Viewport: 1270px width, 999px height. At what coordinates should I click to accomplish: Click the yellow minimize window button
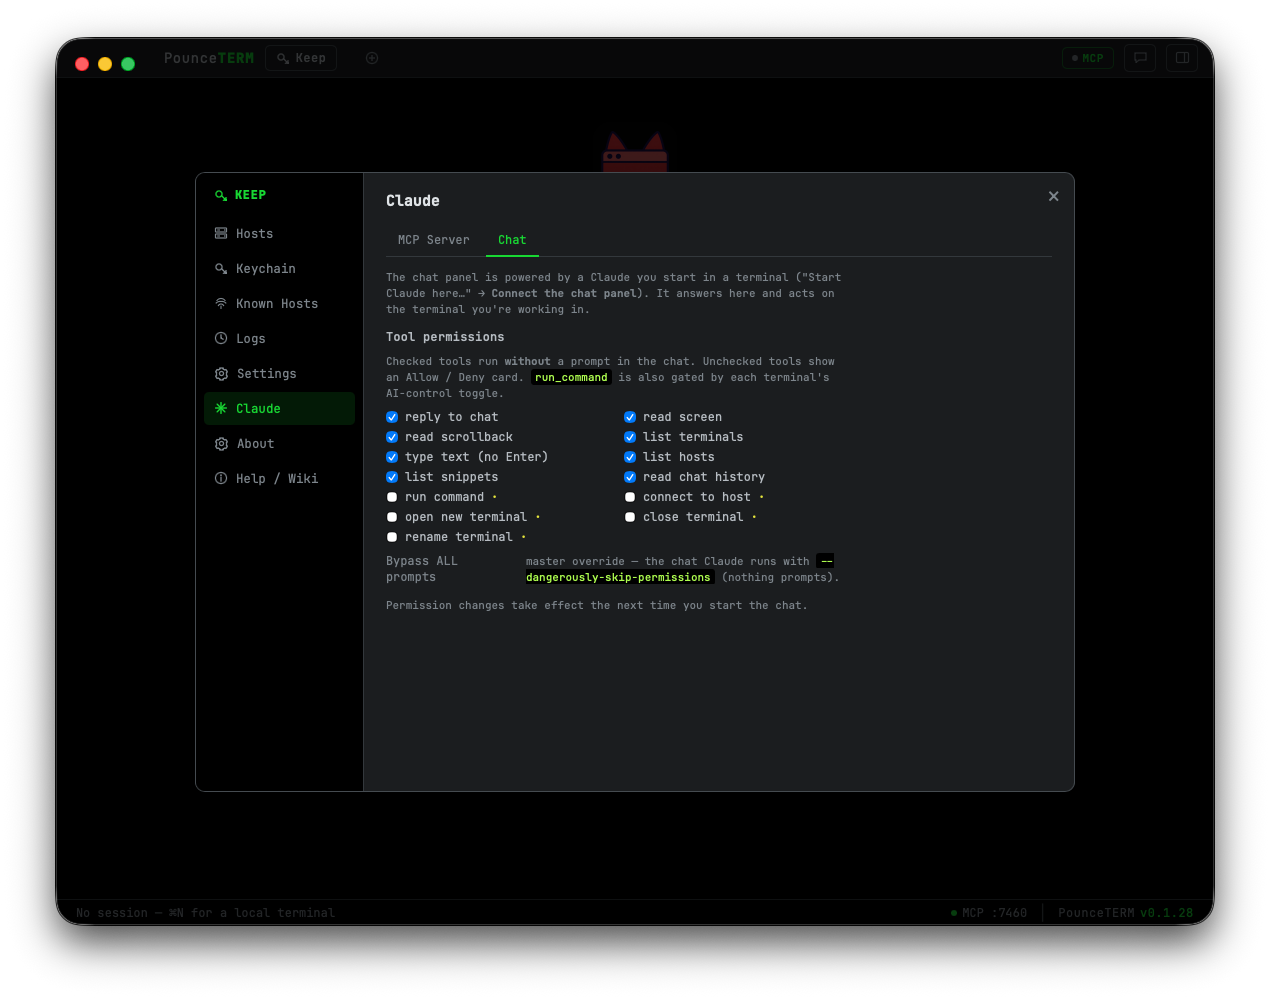(105, 64)
